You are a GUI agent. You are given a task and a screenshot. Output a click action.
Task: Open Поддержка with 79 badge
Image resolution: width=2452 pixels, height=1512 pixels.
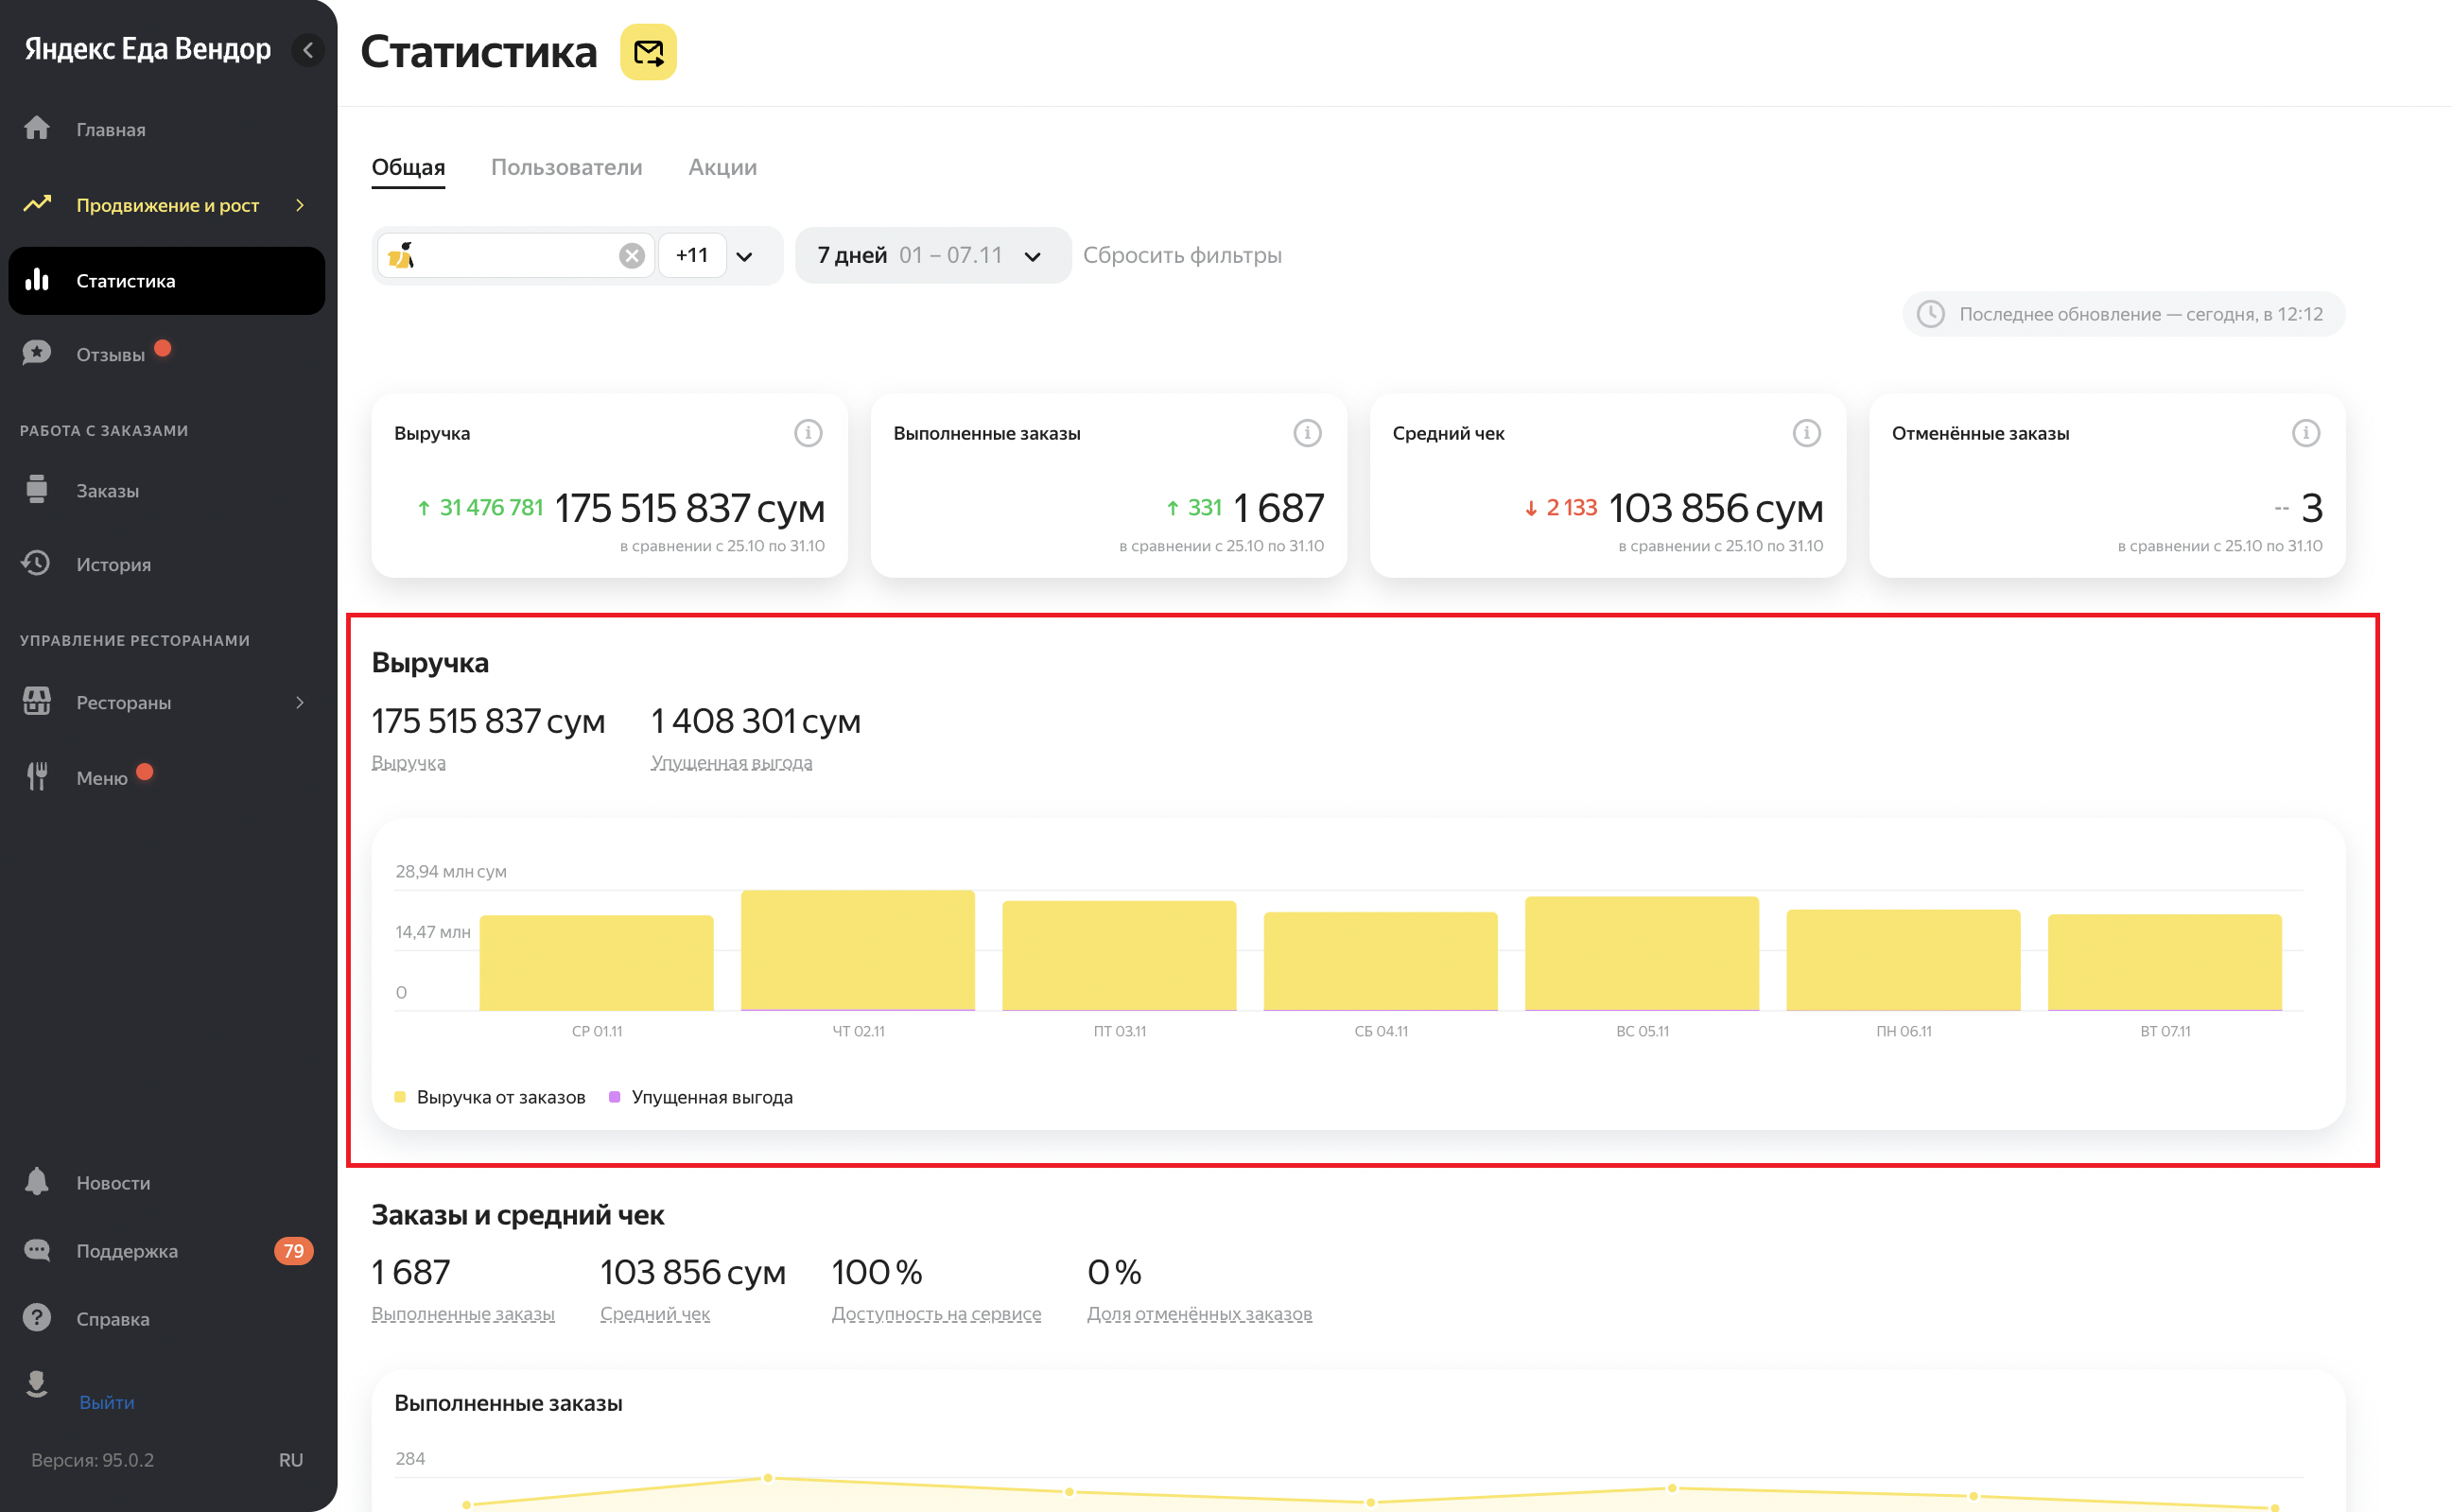coord(127,1251)
